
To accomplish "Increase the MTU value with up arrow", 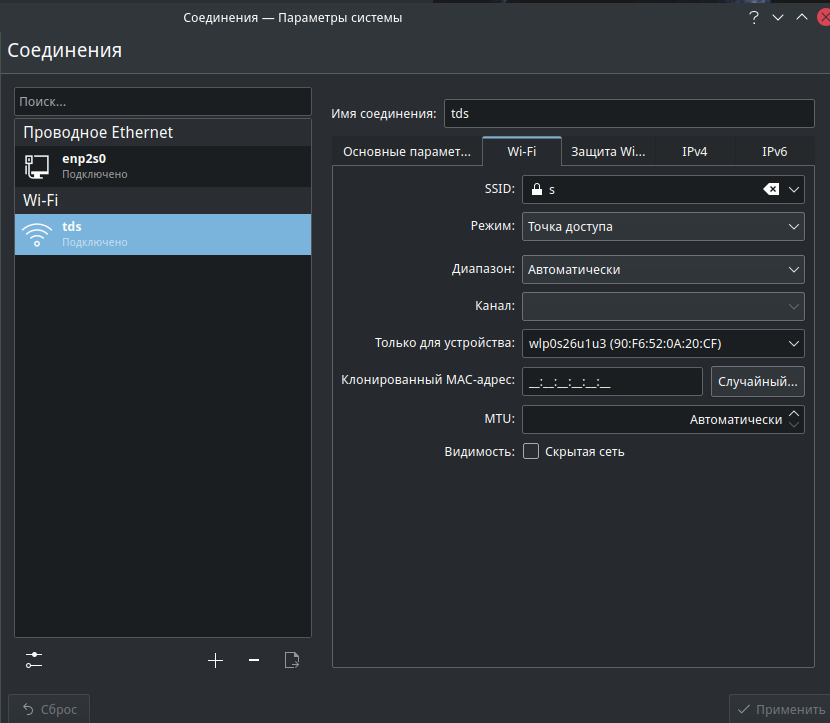I will (795, 413).
